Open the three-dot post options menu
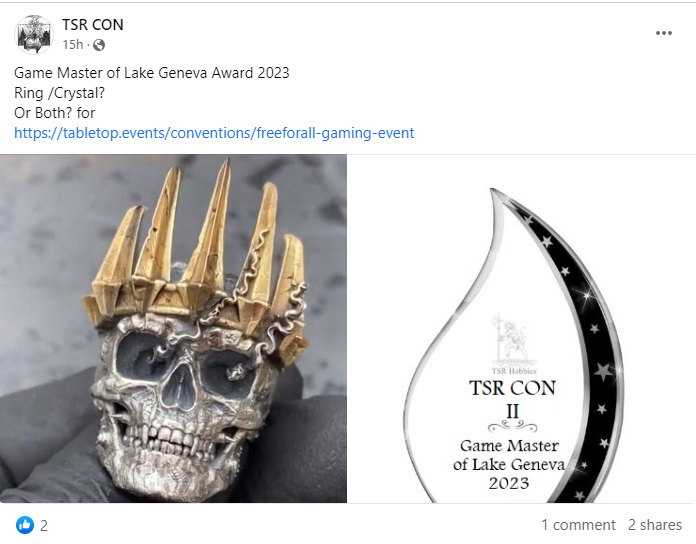The width and height of the screenshot is (696, 544). [x=664, y=33]
